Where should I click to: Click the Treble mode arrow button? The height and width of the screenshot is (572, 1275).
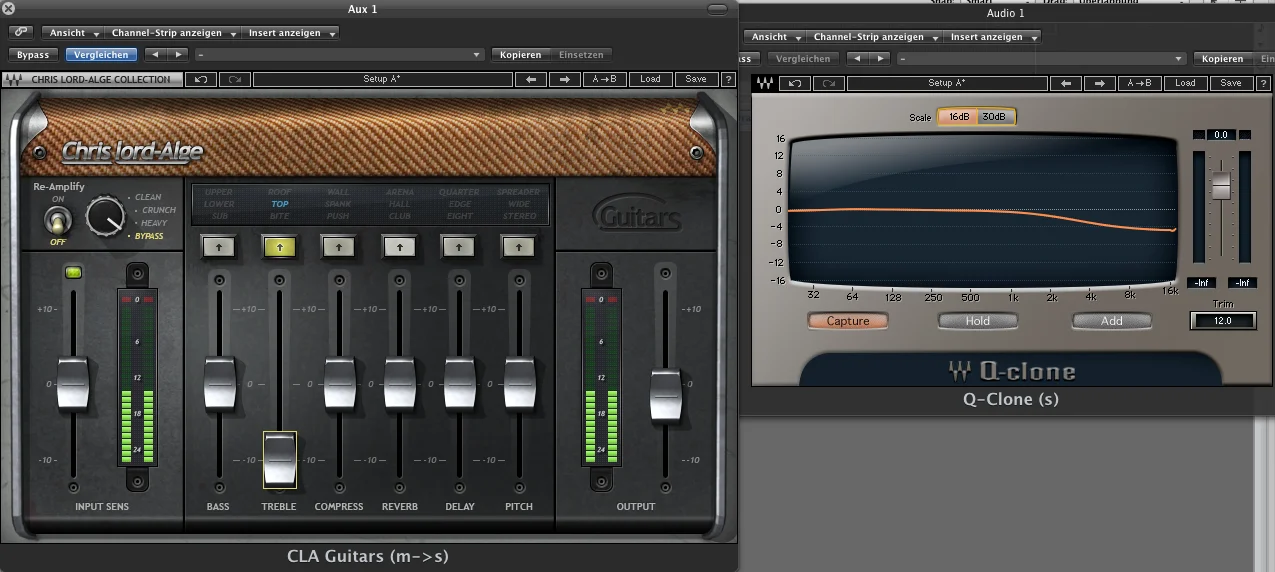(x=279, y=245)
